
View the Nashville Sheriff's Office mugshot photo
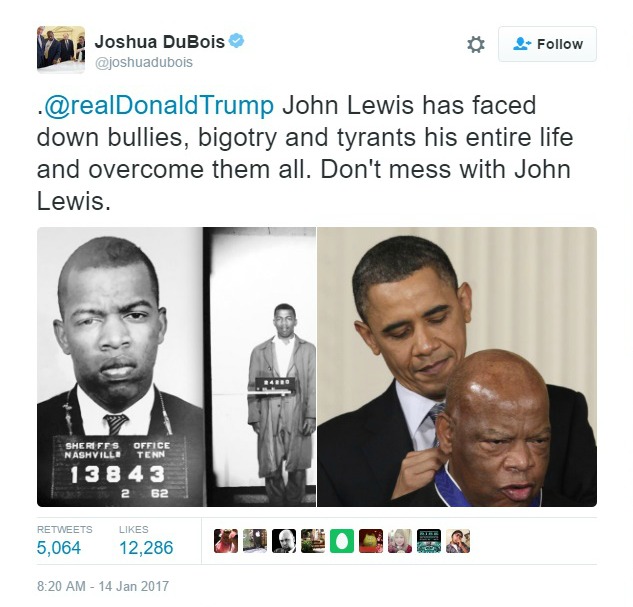(120, 366)
